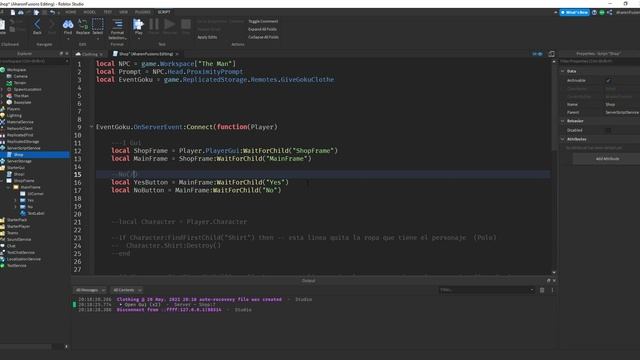
Task: Select ServerScriptService in Explorer
Action: 24,148
